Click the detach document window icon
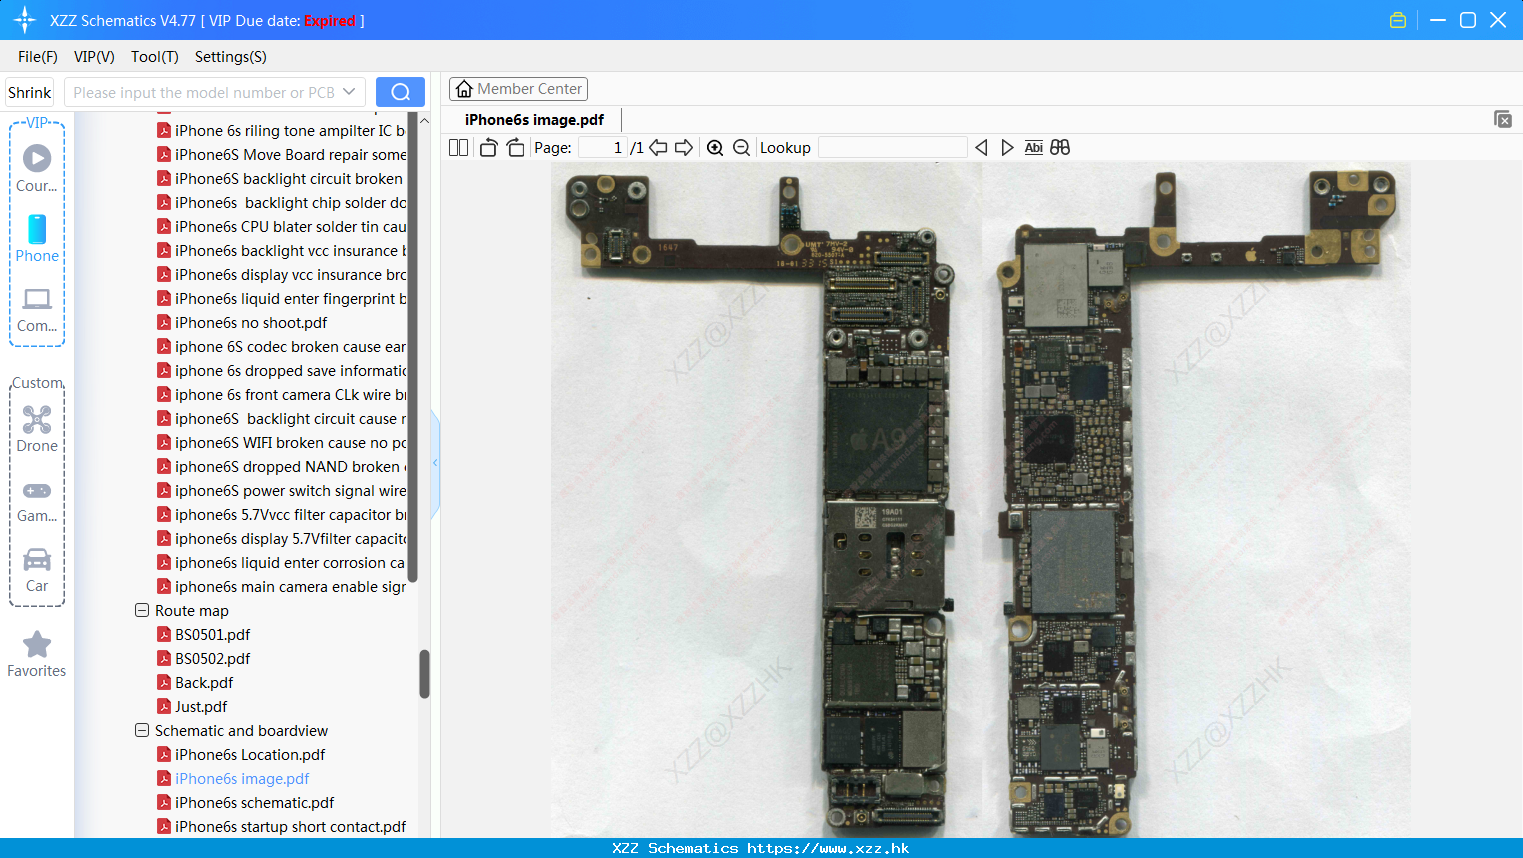Screen dimensions: 1523x858 pos(1502,119)
